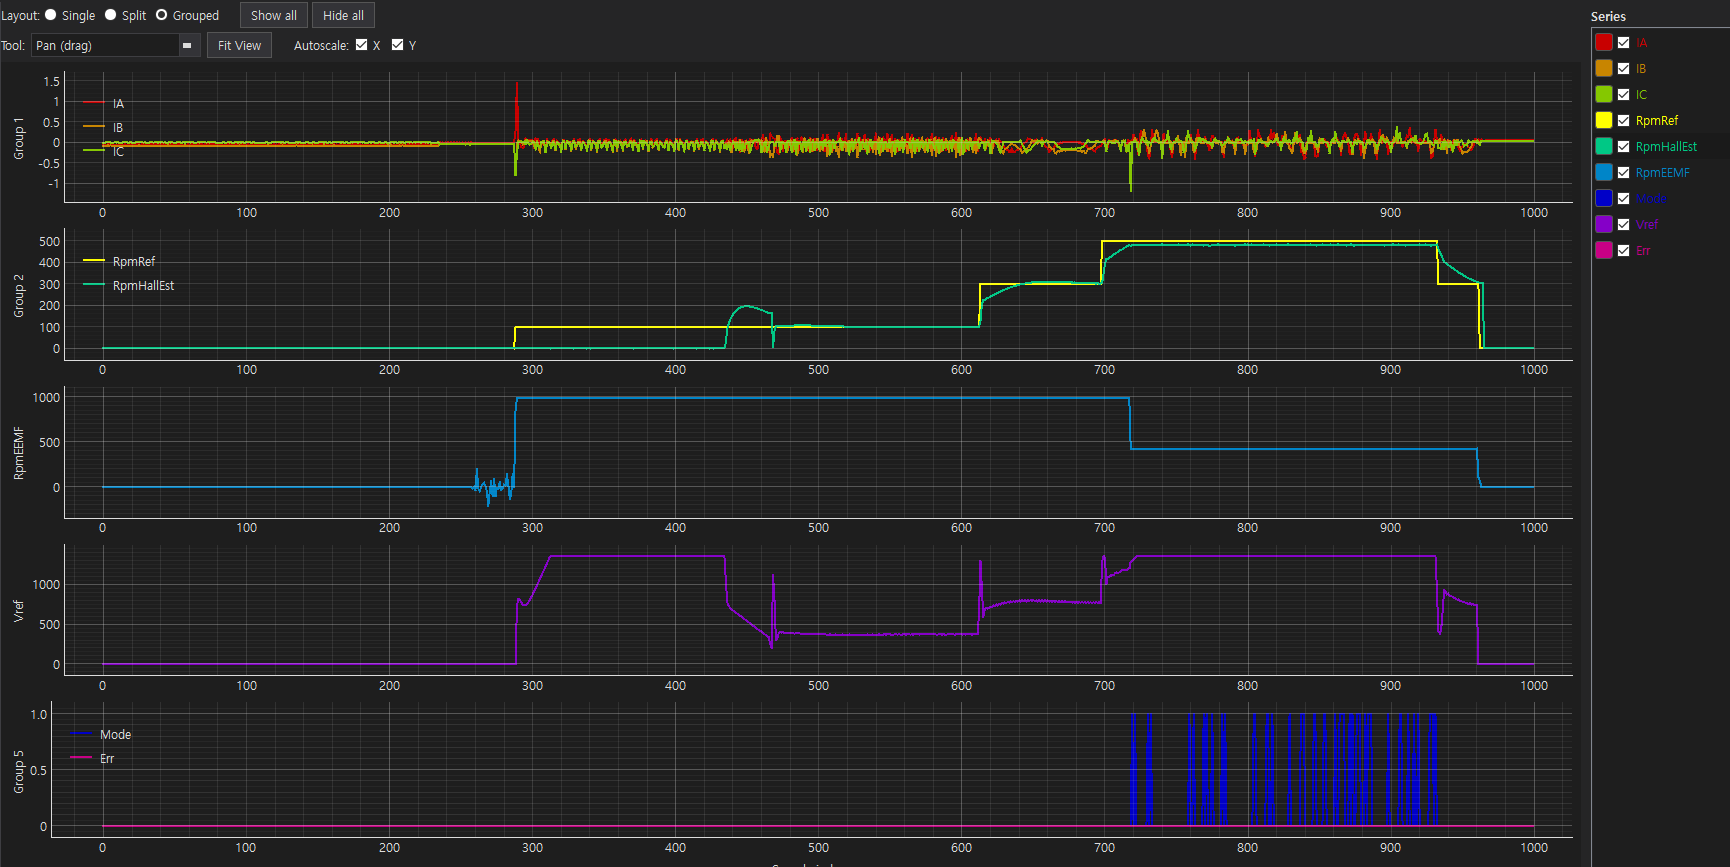Select the Grouped layout radio button
Image resolution: width=1730 pixels, height=867 pixels.
pyautogui.click(x=161, y=15)
